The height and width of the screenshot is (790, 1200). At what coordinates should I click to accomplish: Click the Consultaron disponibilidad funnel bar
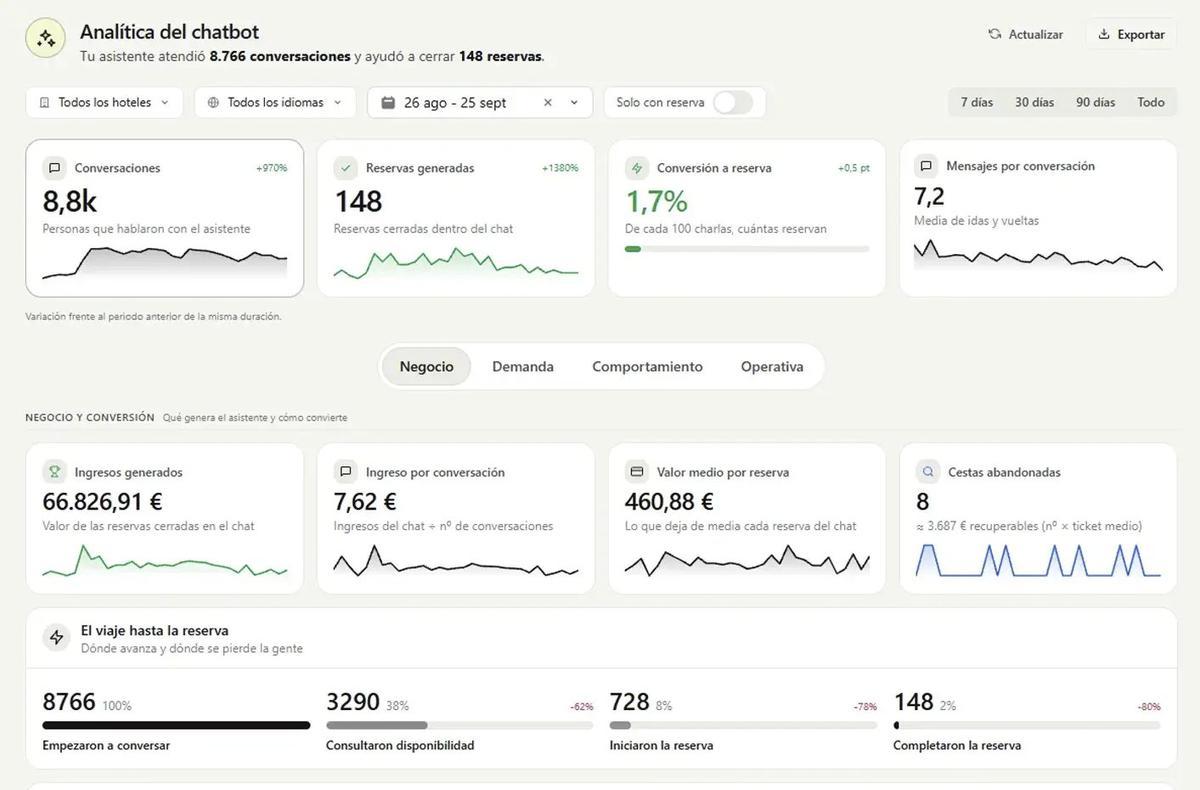point(460,726)
